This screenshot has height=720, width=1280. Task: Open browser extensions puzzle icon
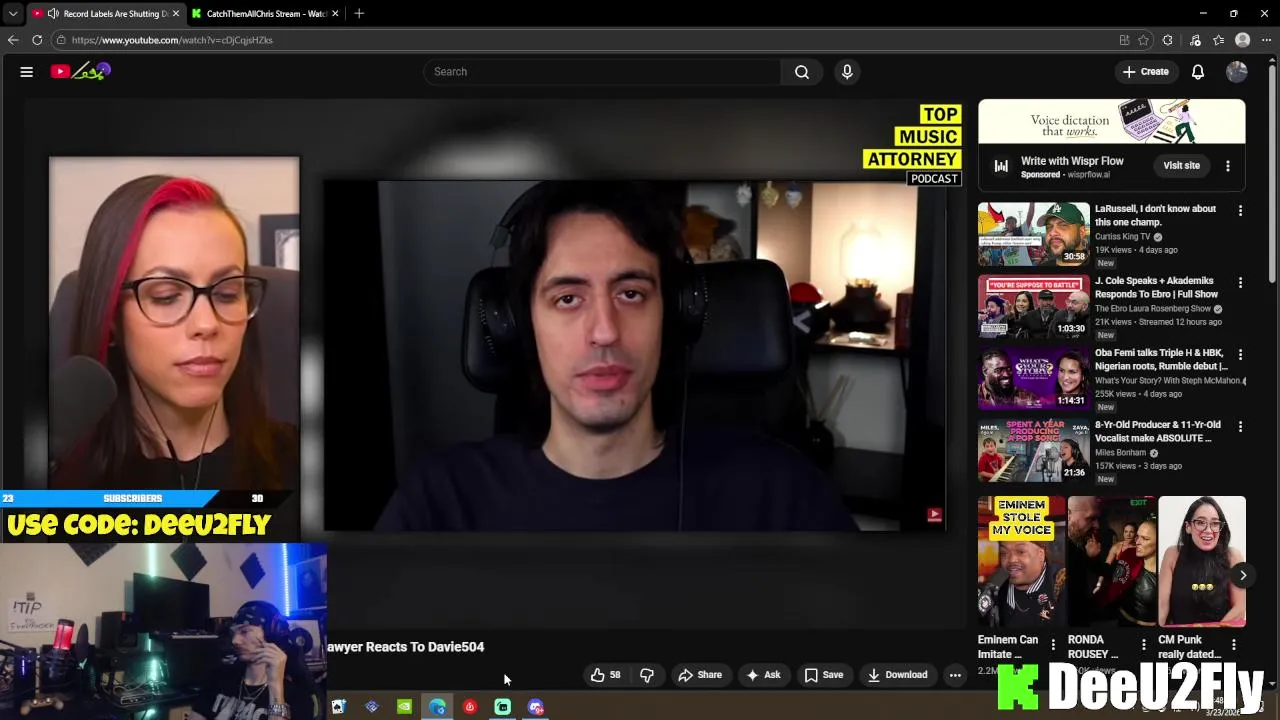point(1168,40)
